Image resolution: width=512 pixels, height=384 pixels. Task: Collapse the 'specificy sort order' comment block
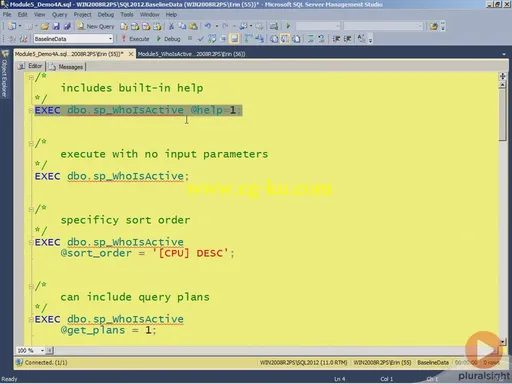31,210
